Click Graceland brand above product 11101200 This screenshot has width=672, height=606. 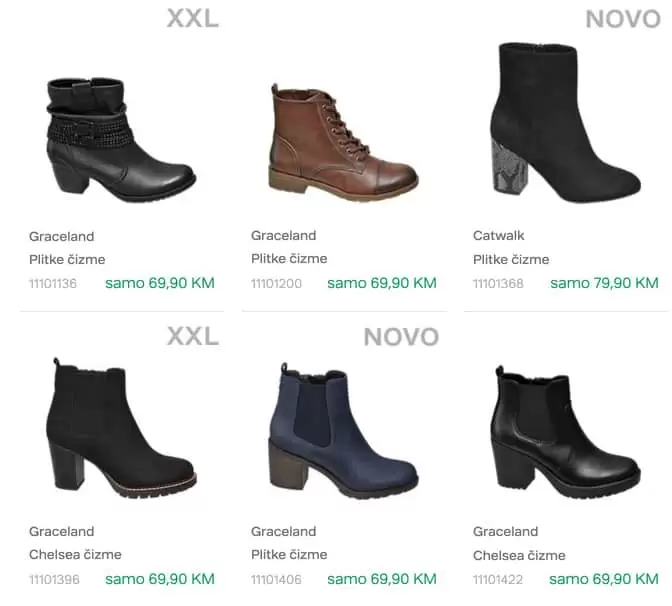[x=283, y=235]
